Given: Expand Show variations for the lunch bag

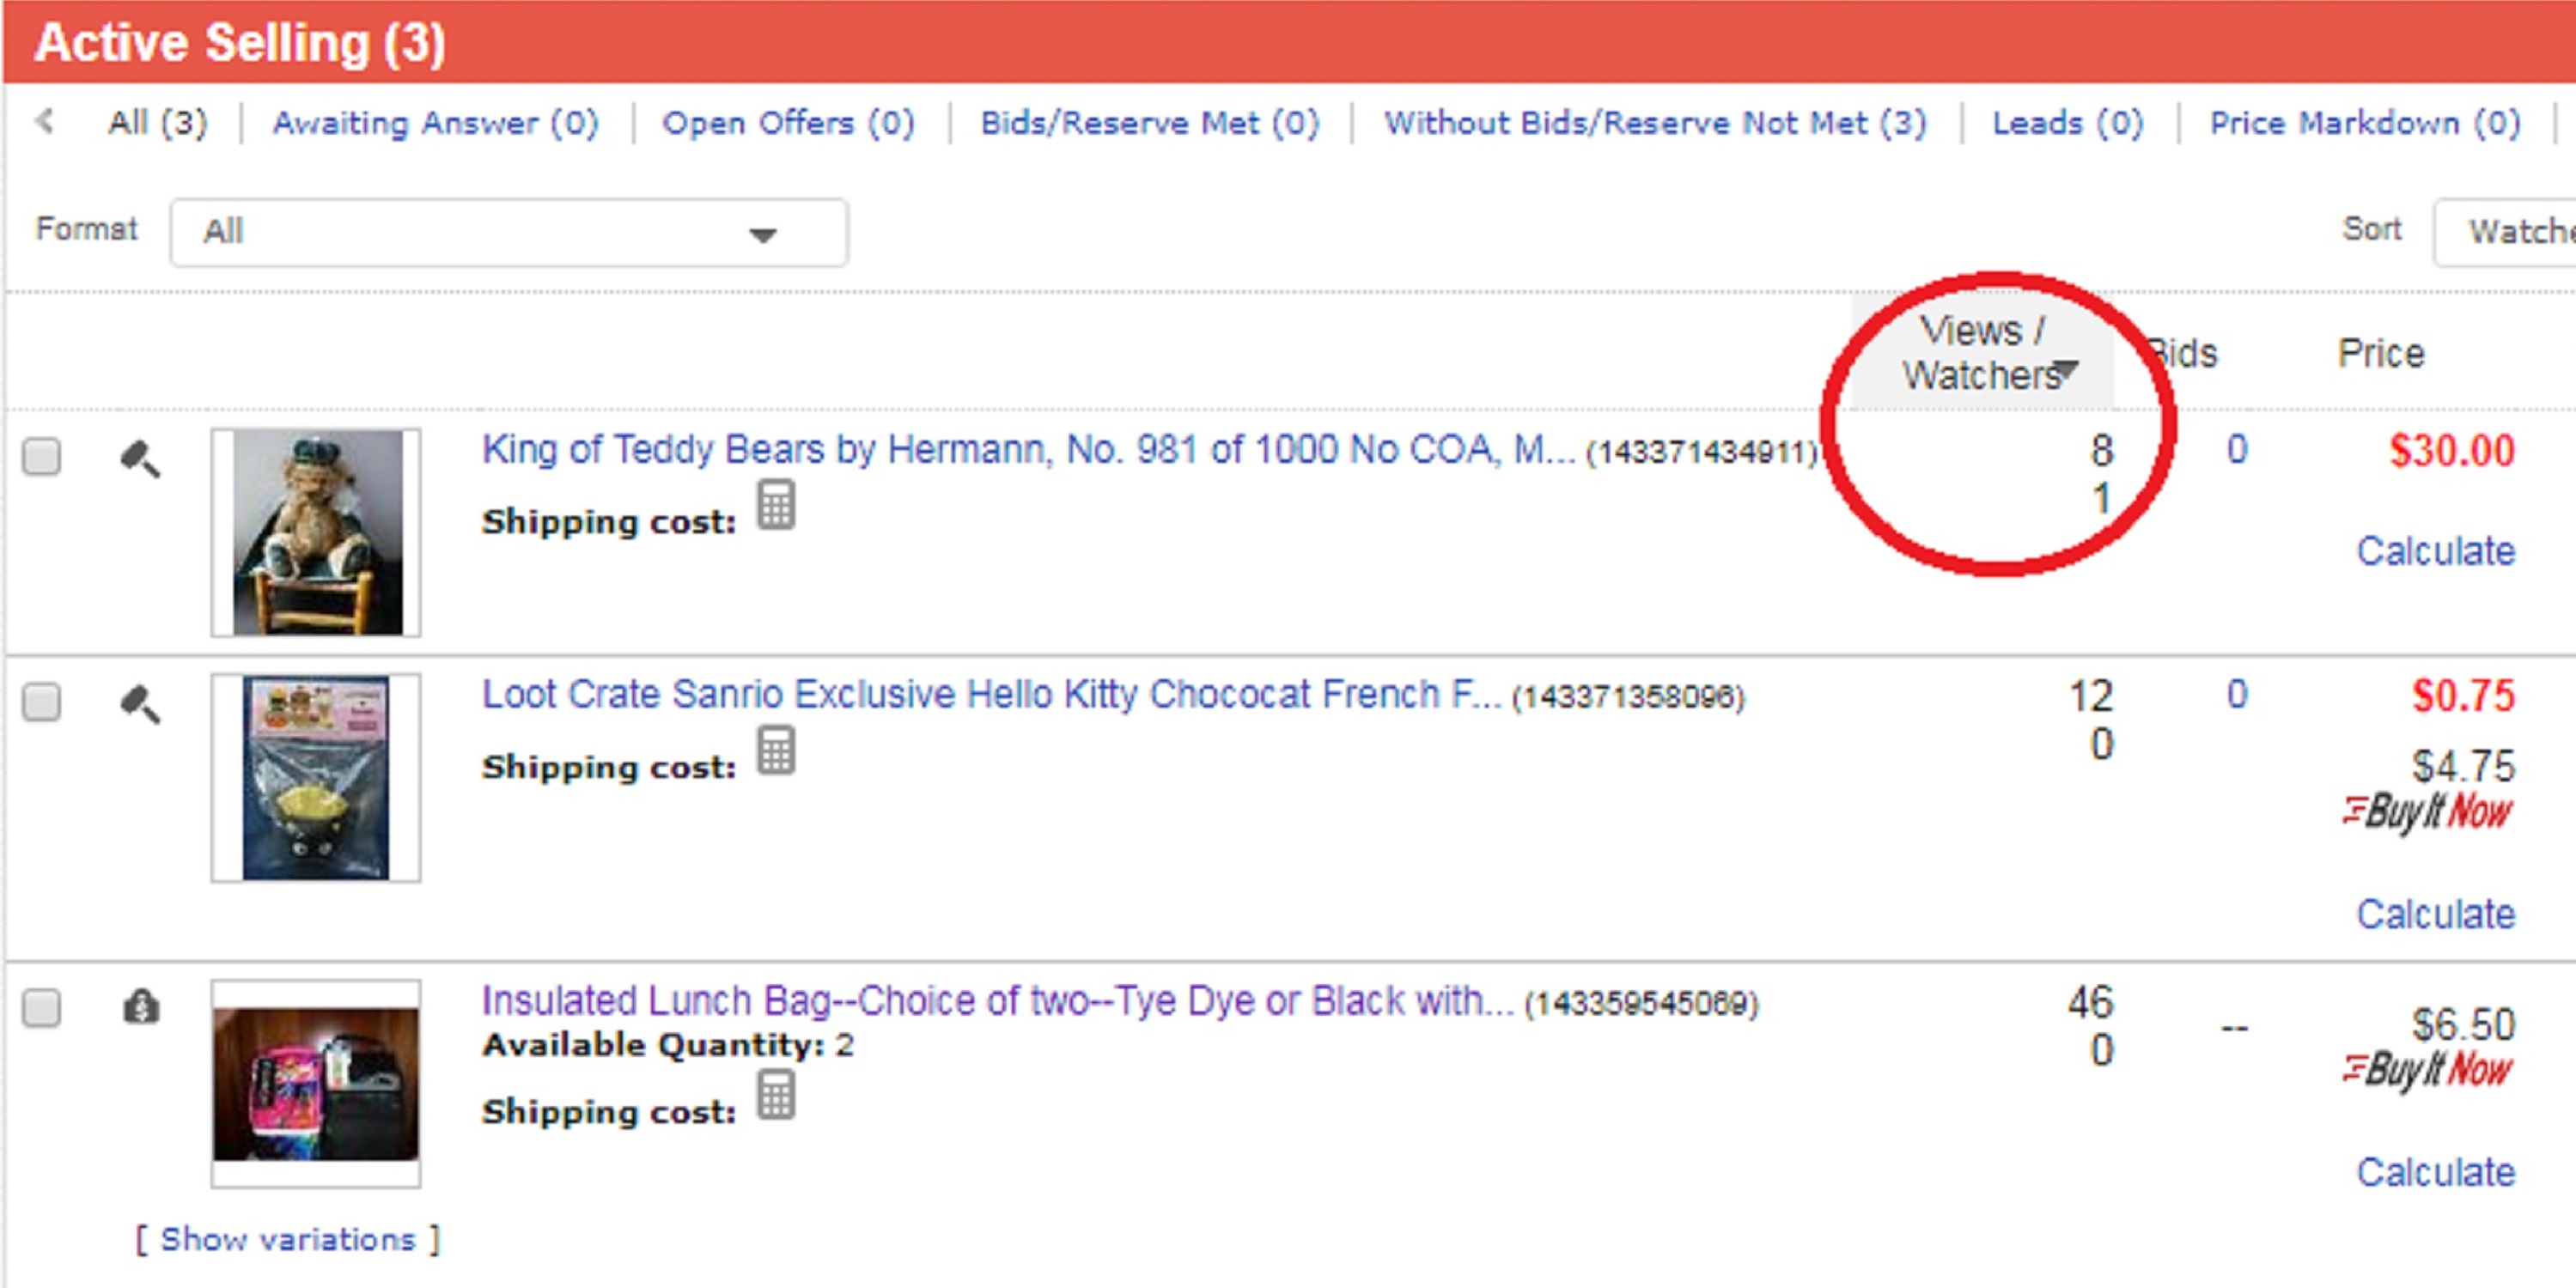Looking at the screenshot, I should pyautogui.click(x=288, y=1240).
